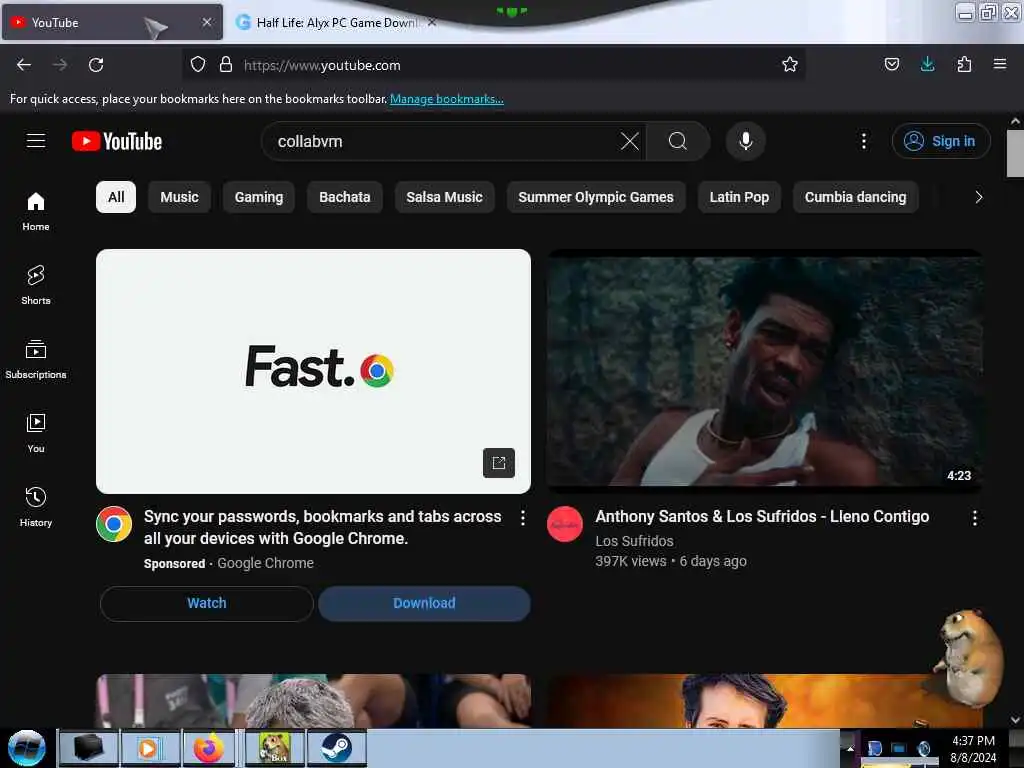Open options for Lleno Contigo video
Viewport: 1024px width, 768px height.
point(974,518)
